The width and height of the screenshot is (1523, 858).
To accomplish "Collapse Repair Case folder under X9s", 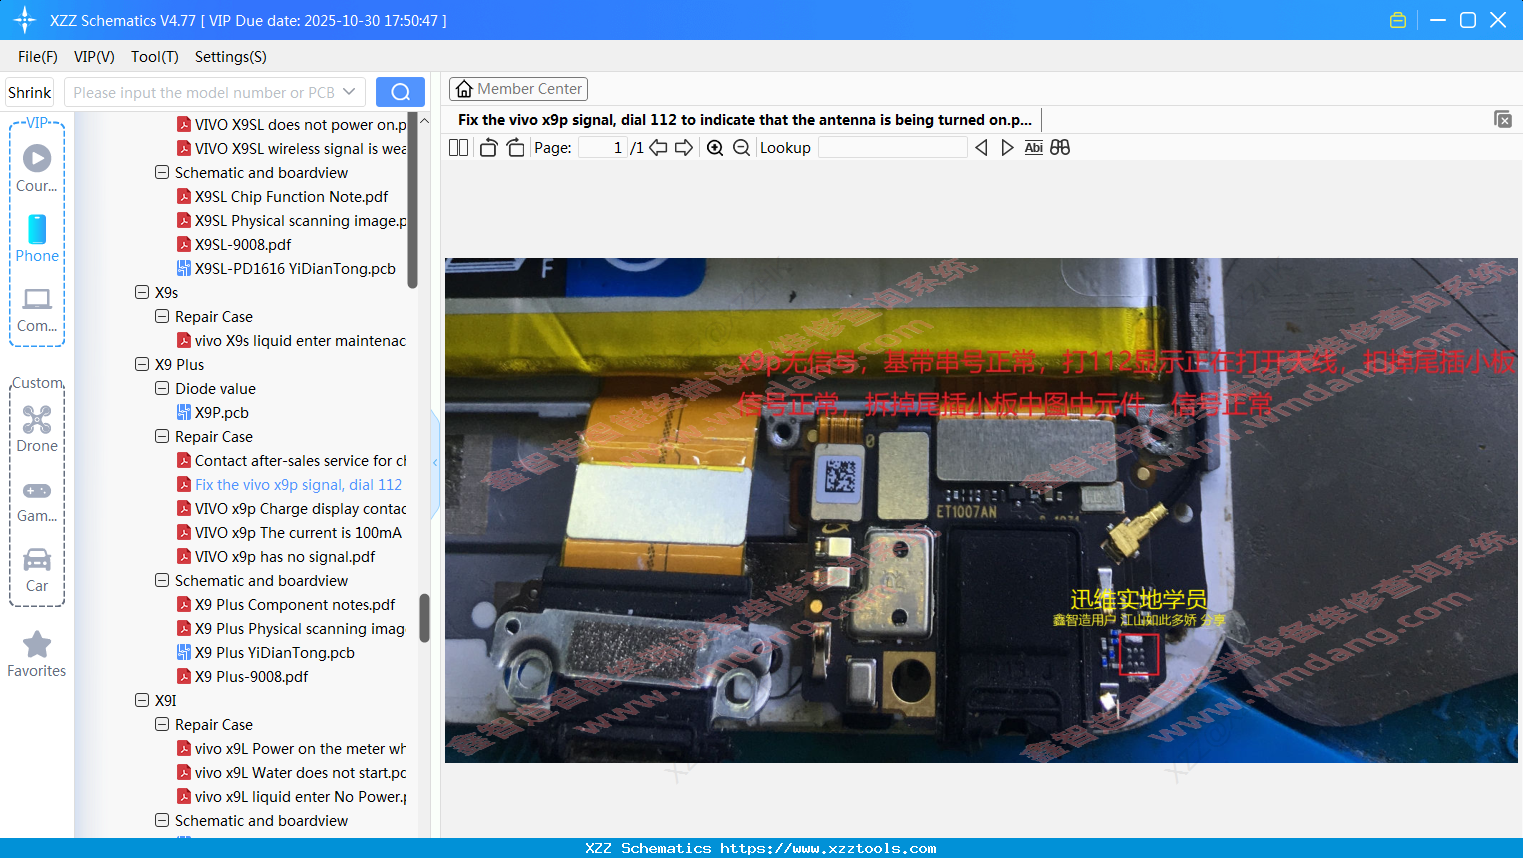I will point(162,316).
